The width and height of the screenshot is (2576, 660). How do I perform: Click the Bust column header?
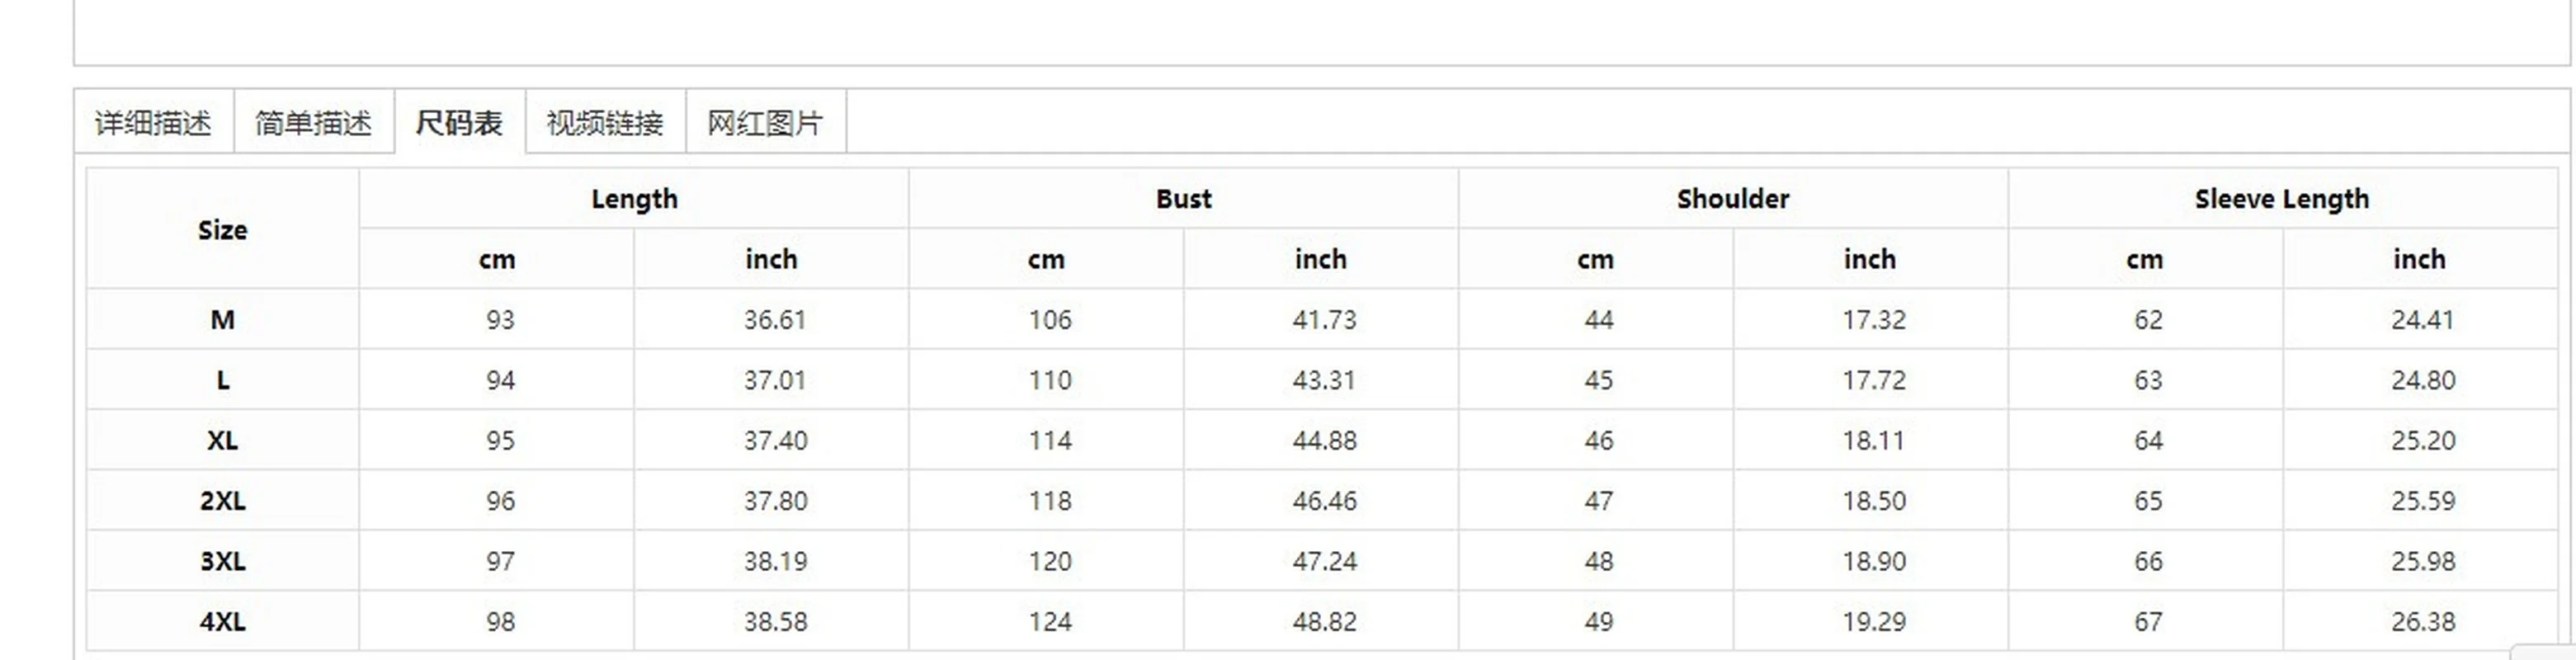pyautogui.click(x=1183, y=198)
